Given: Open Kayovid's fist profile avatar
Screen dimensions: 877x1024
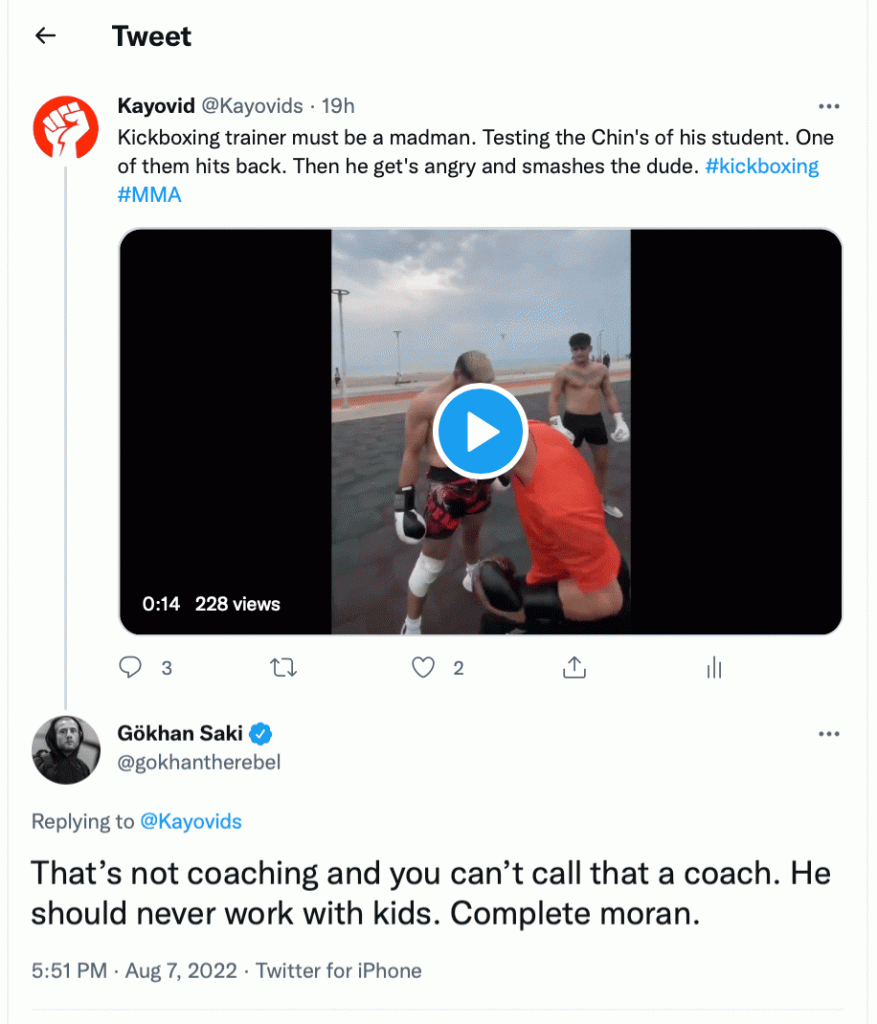Looking at the screenshot, I should pos(66,127).
